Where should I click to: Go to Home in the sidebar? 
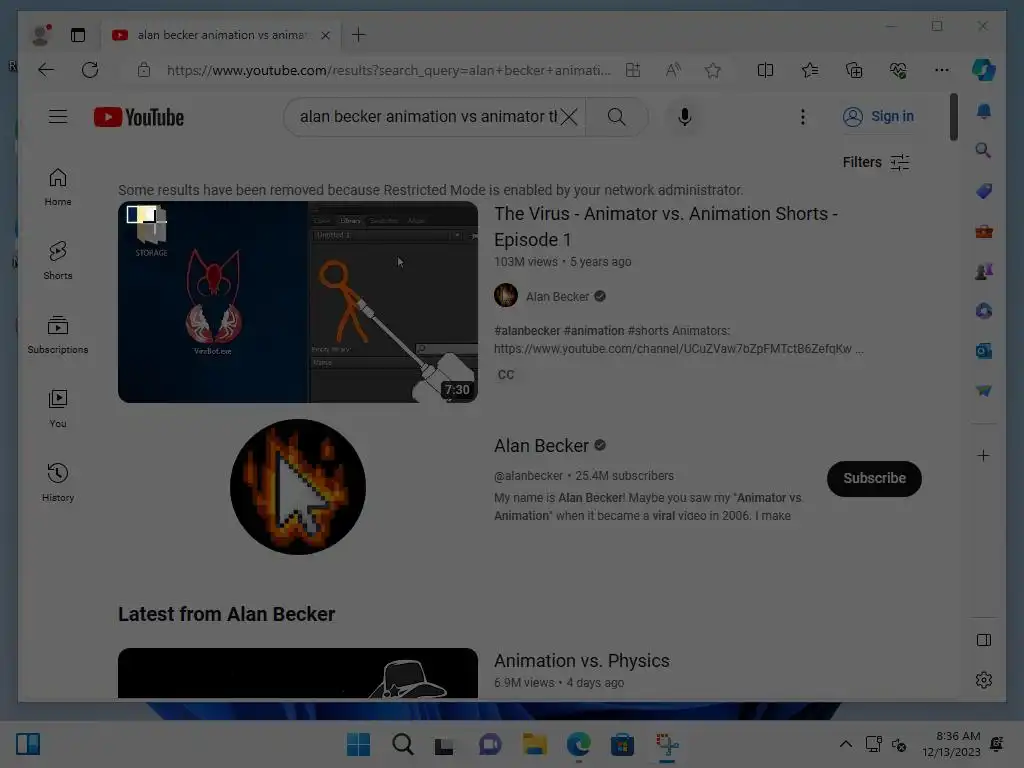coord(57,187)
